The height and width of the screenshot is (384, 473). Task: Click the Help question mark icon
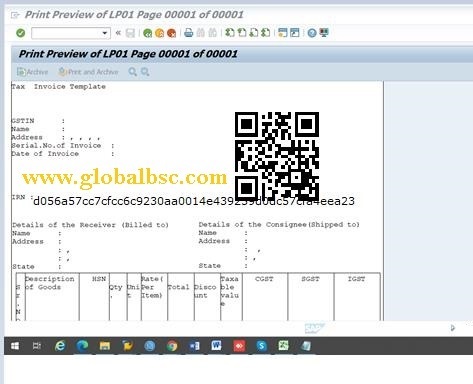312,33
